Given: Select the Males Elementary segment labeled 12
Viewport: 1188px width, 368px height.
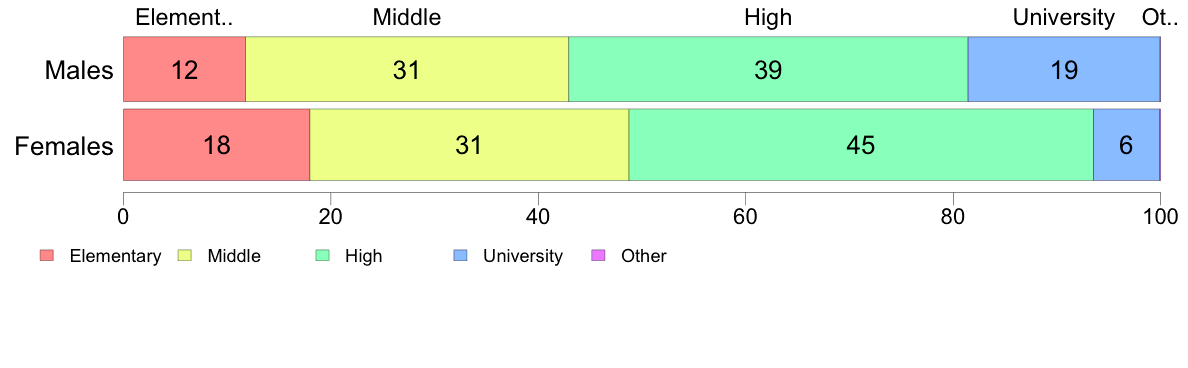Looking at the screenshot, I should tap(184, 69).
